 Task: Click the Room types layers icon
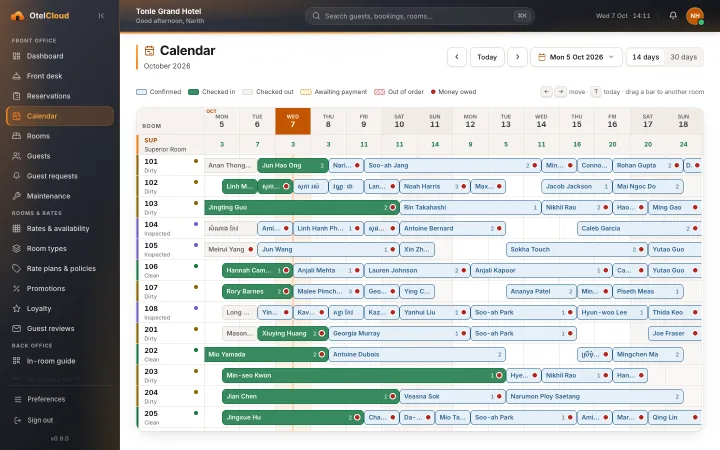point(17,248)
